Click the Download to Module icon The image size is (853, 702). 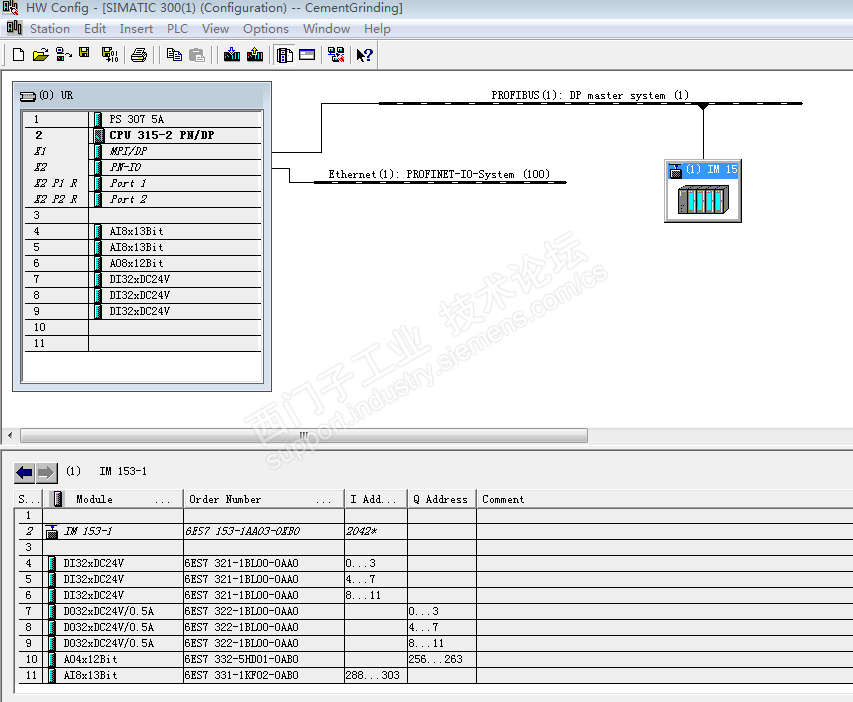(232, 55)
